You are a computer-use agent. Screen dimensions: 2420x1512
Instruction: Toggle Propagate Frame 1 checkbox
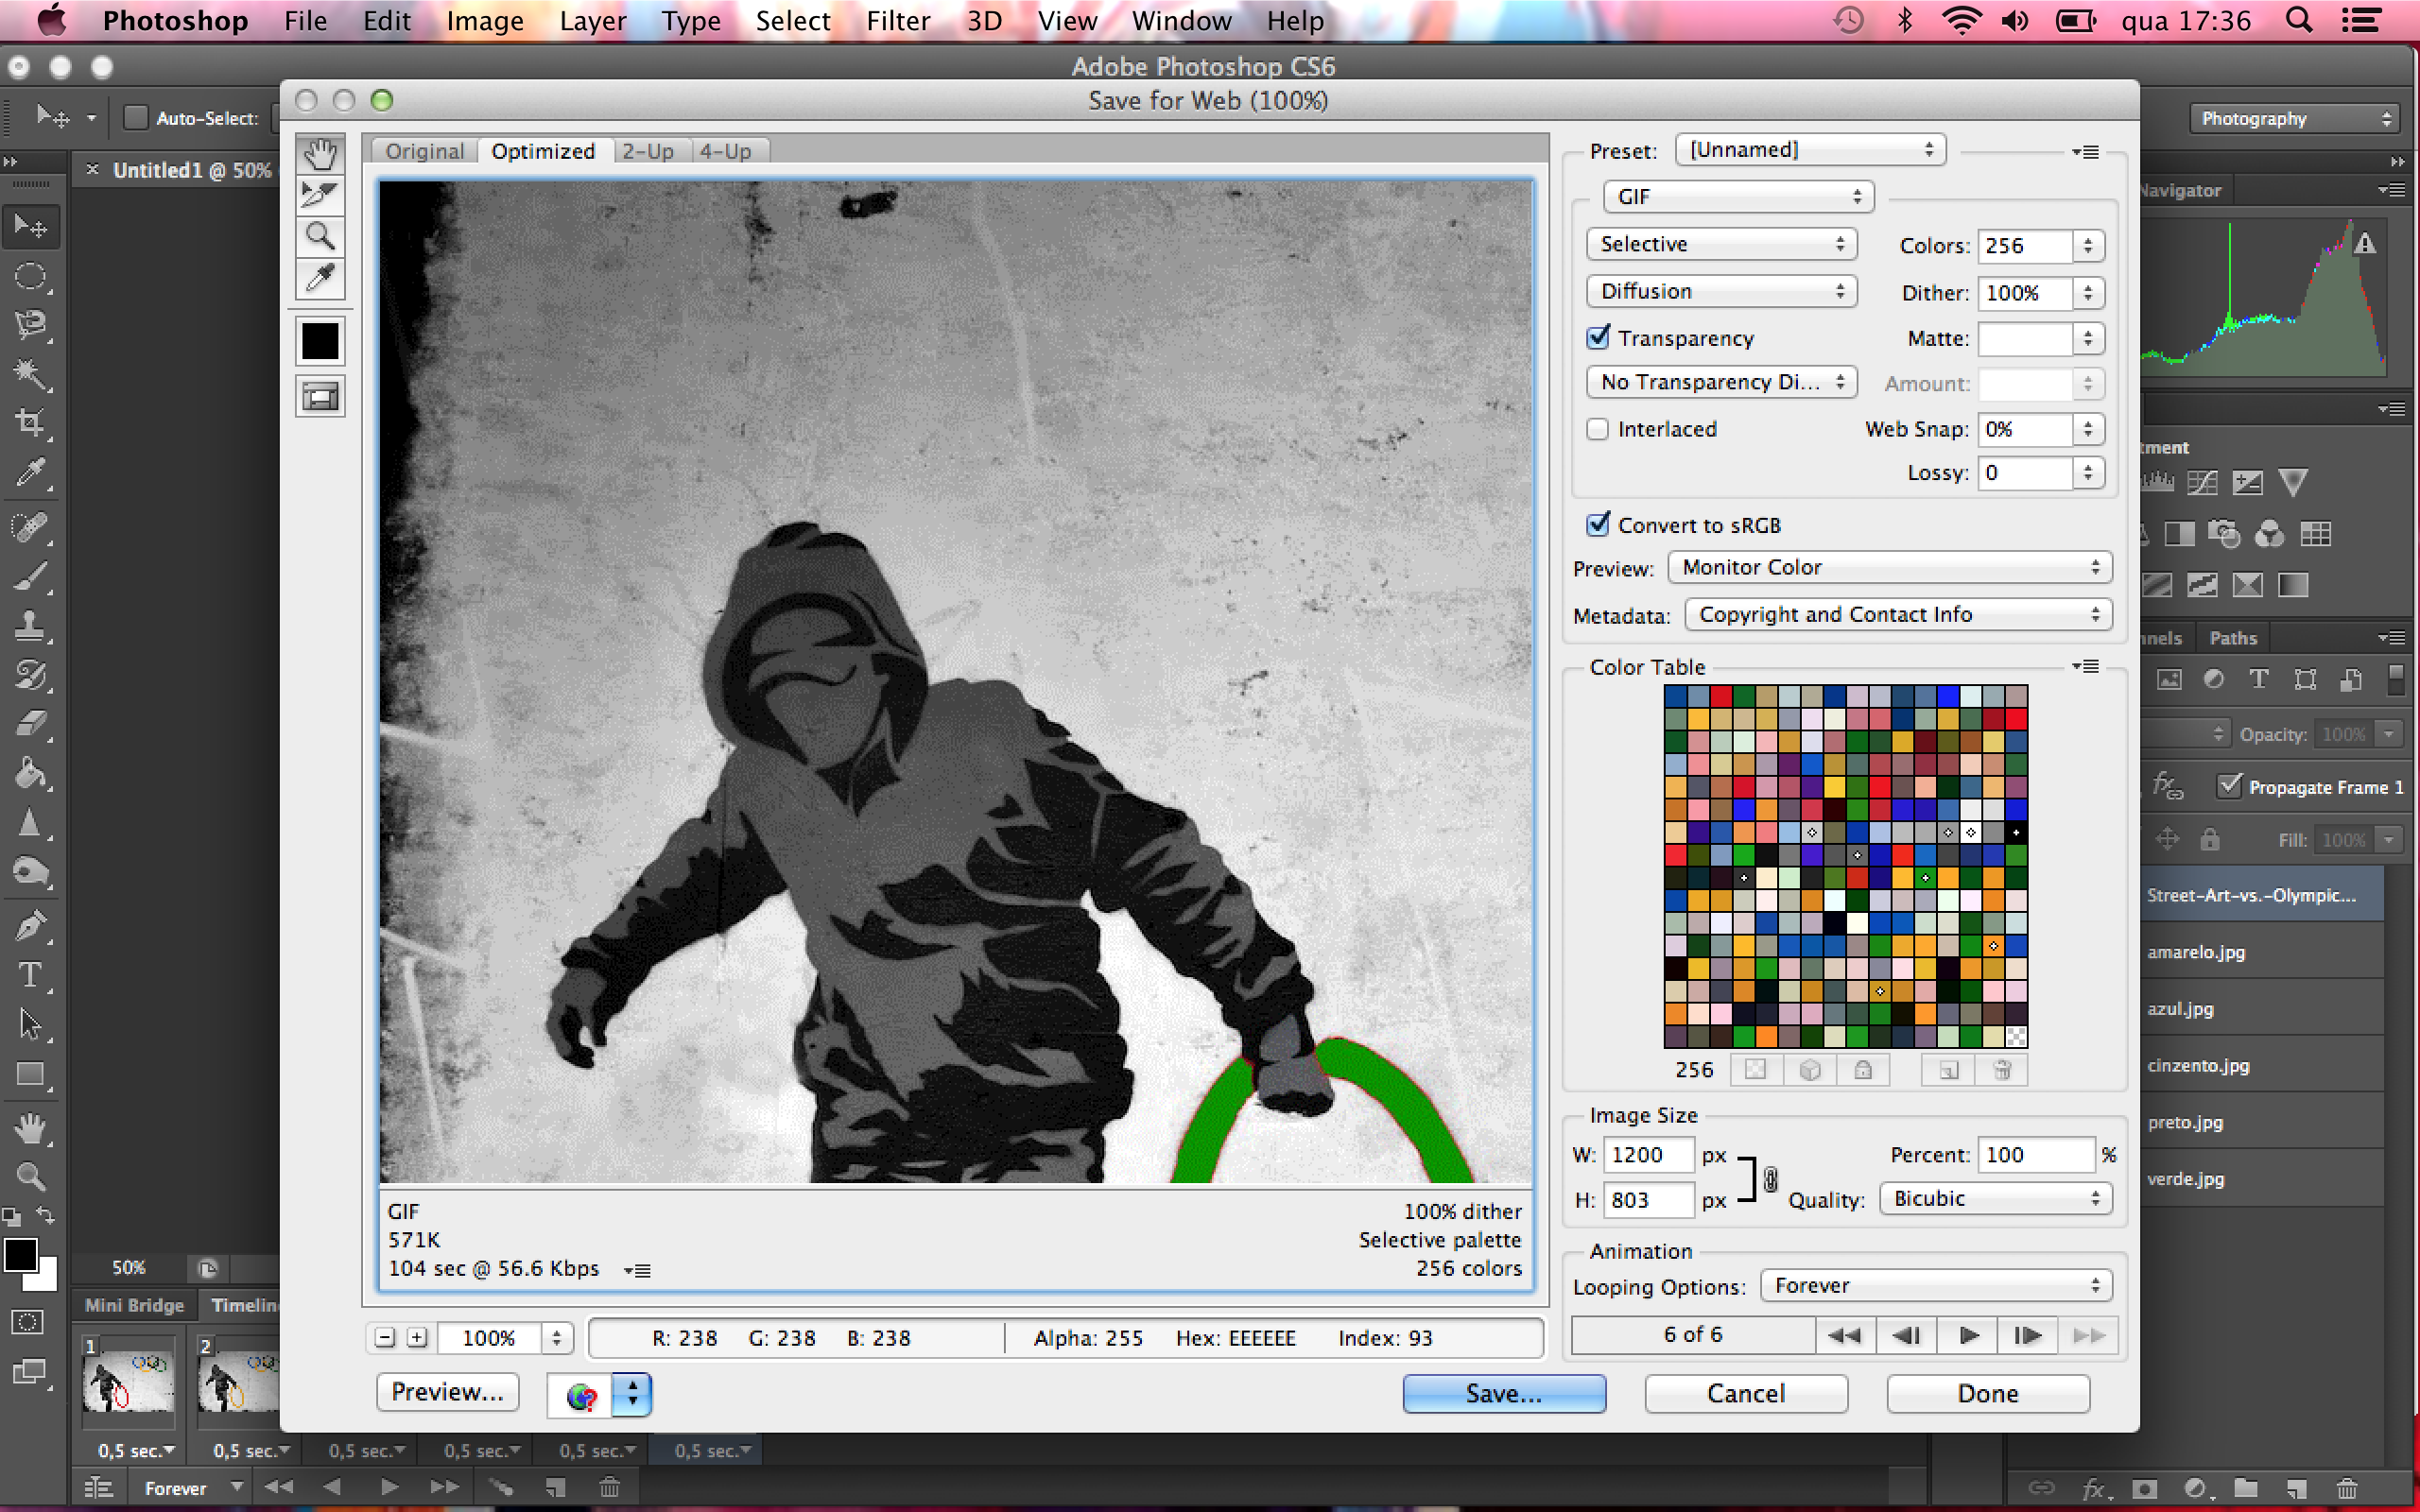pos(2229,786)
